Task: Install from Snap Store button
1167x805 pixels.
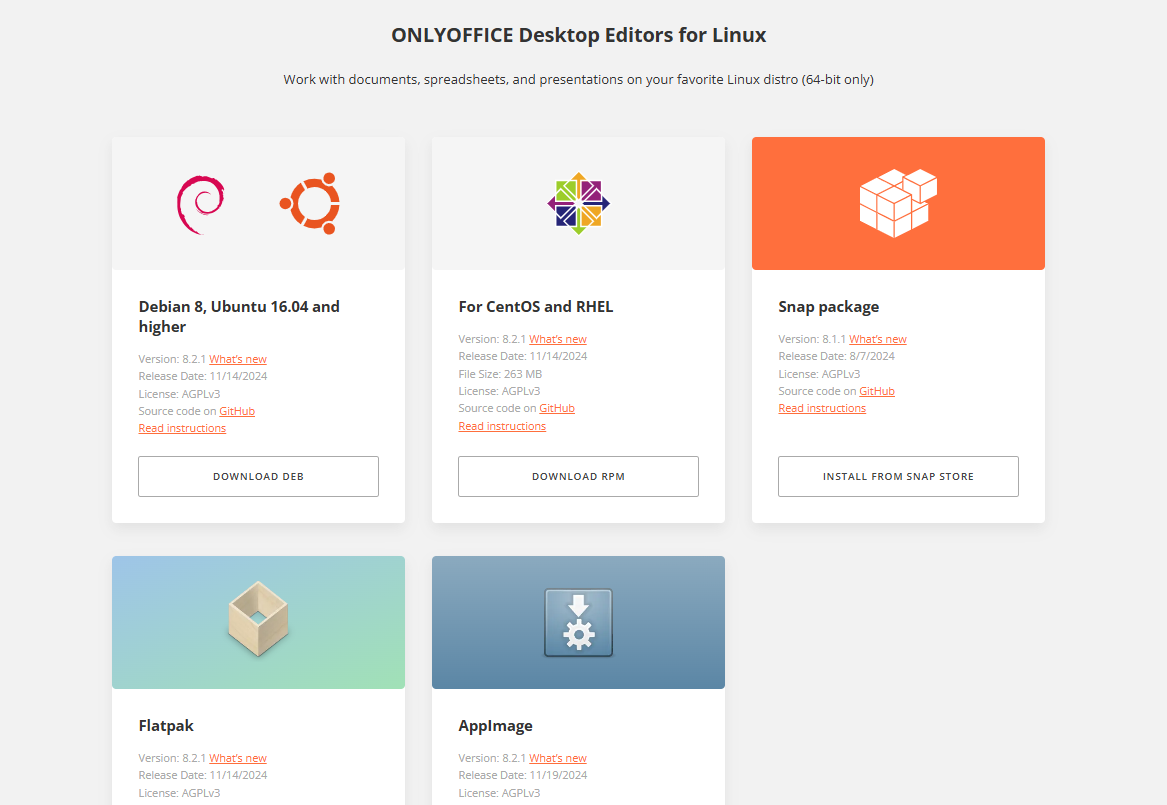Action: (898, 476)
